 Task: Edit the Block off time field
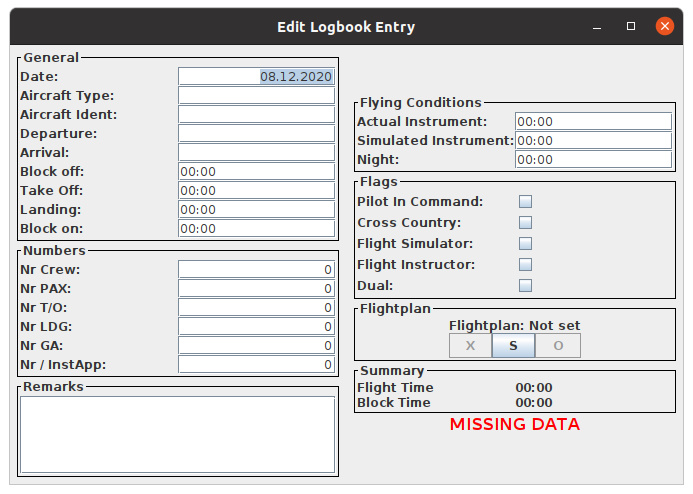(256, 171)
